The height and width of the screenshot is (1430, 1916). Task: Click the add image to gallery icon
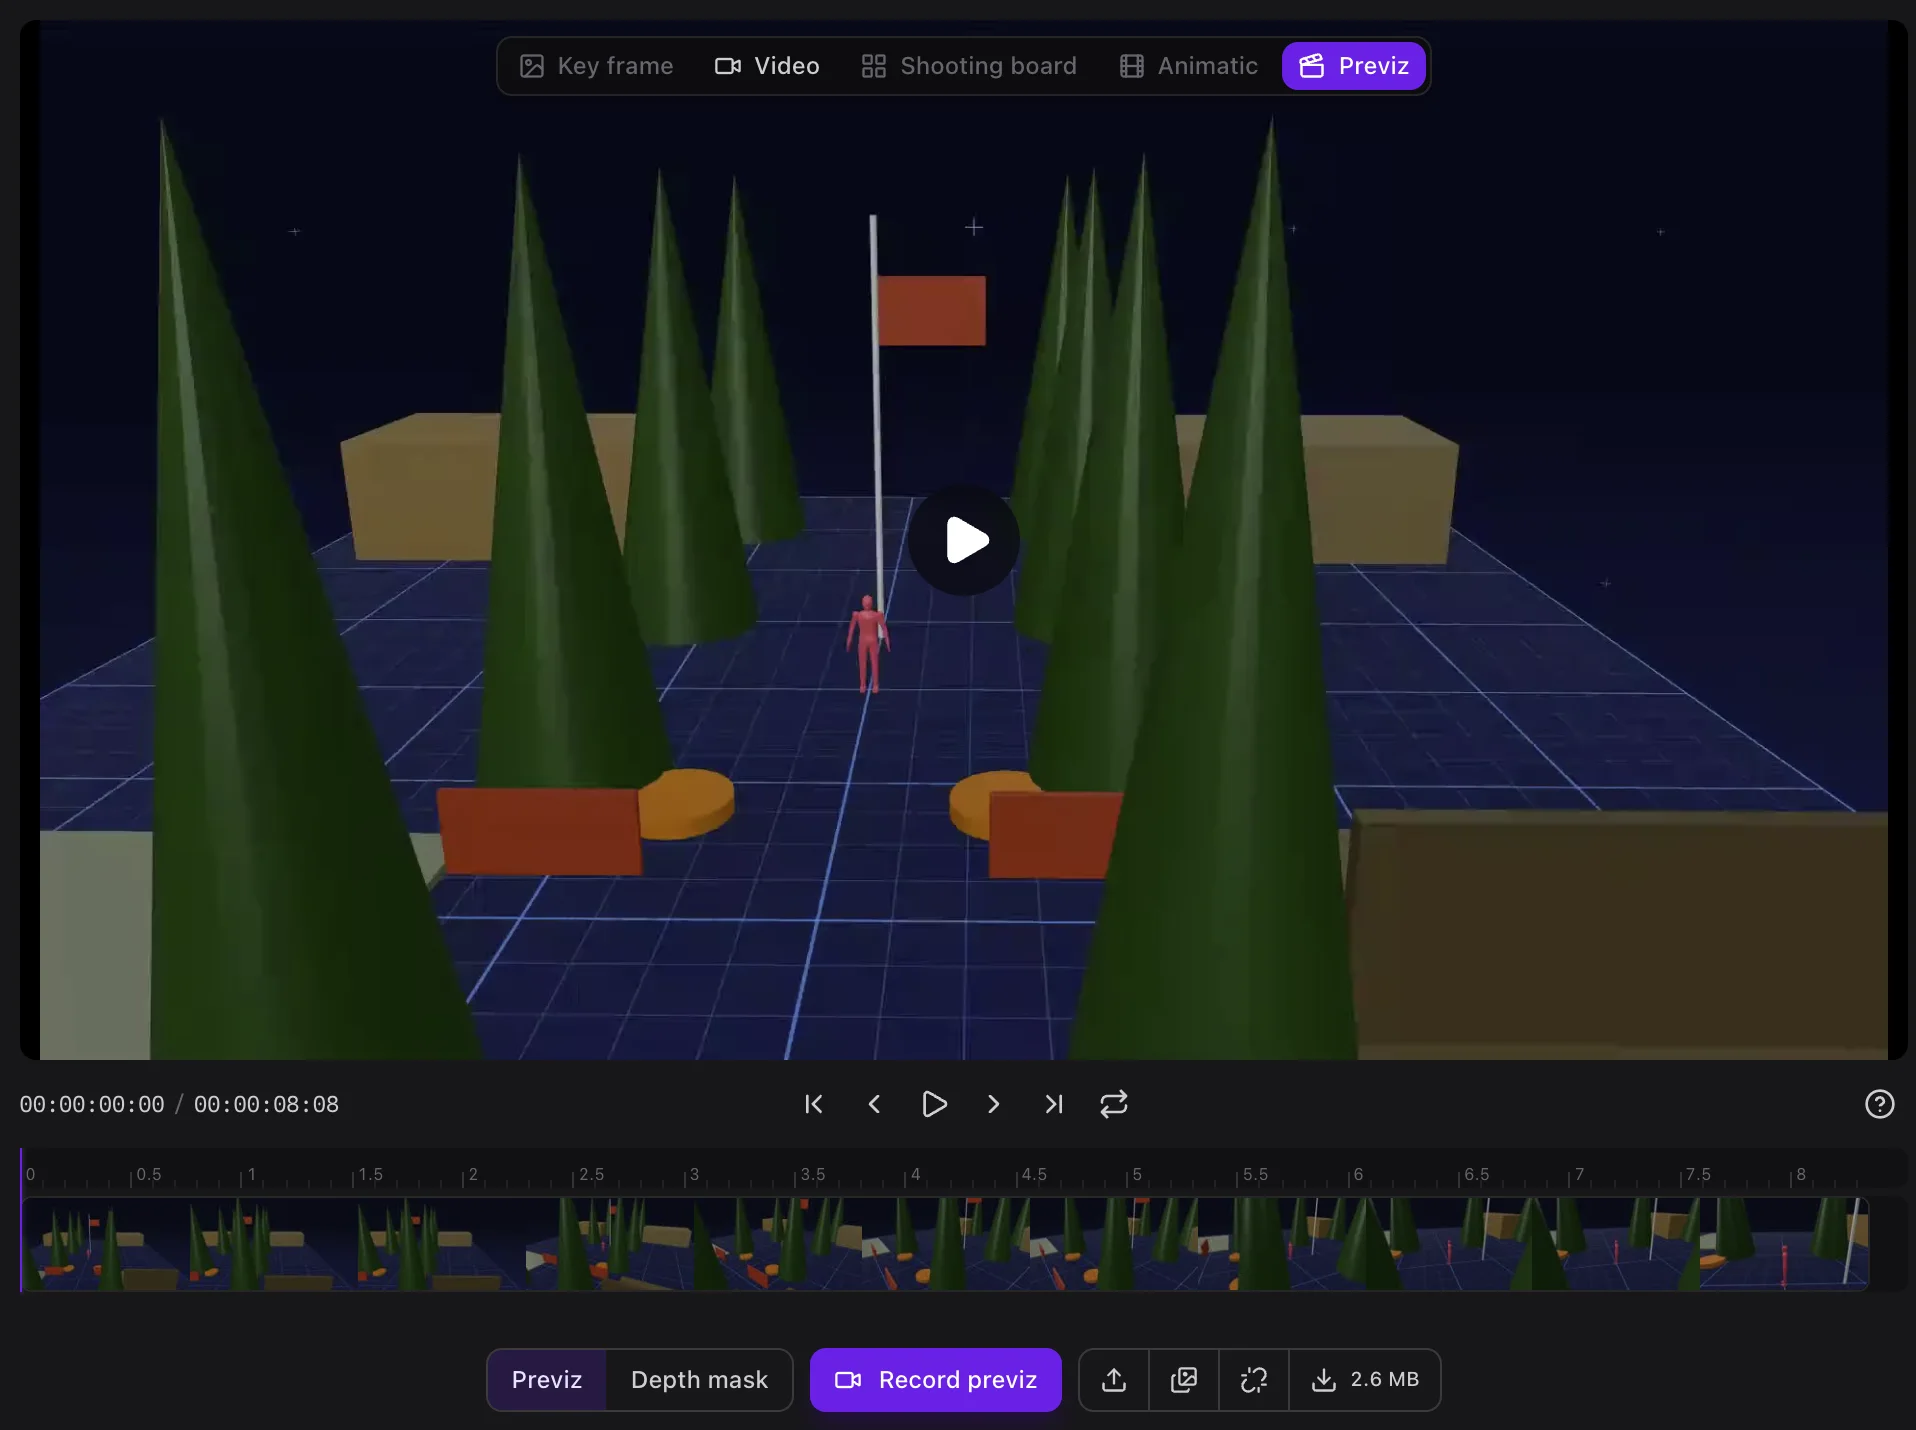pyautogui.click(x=1184, y=1380)
